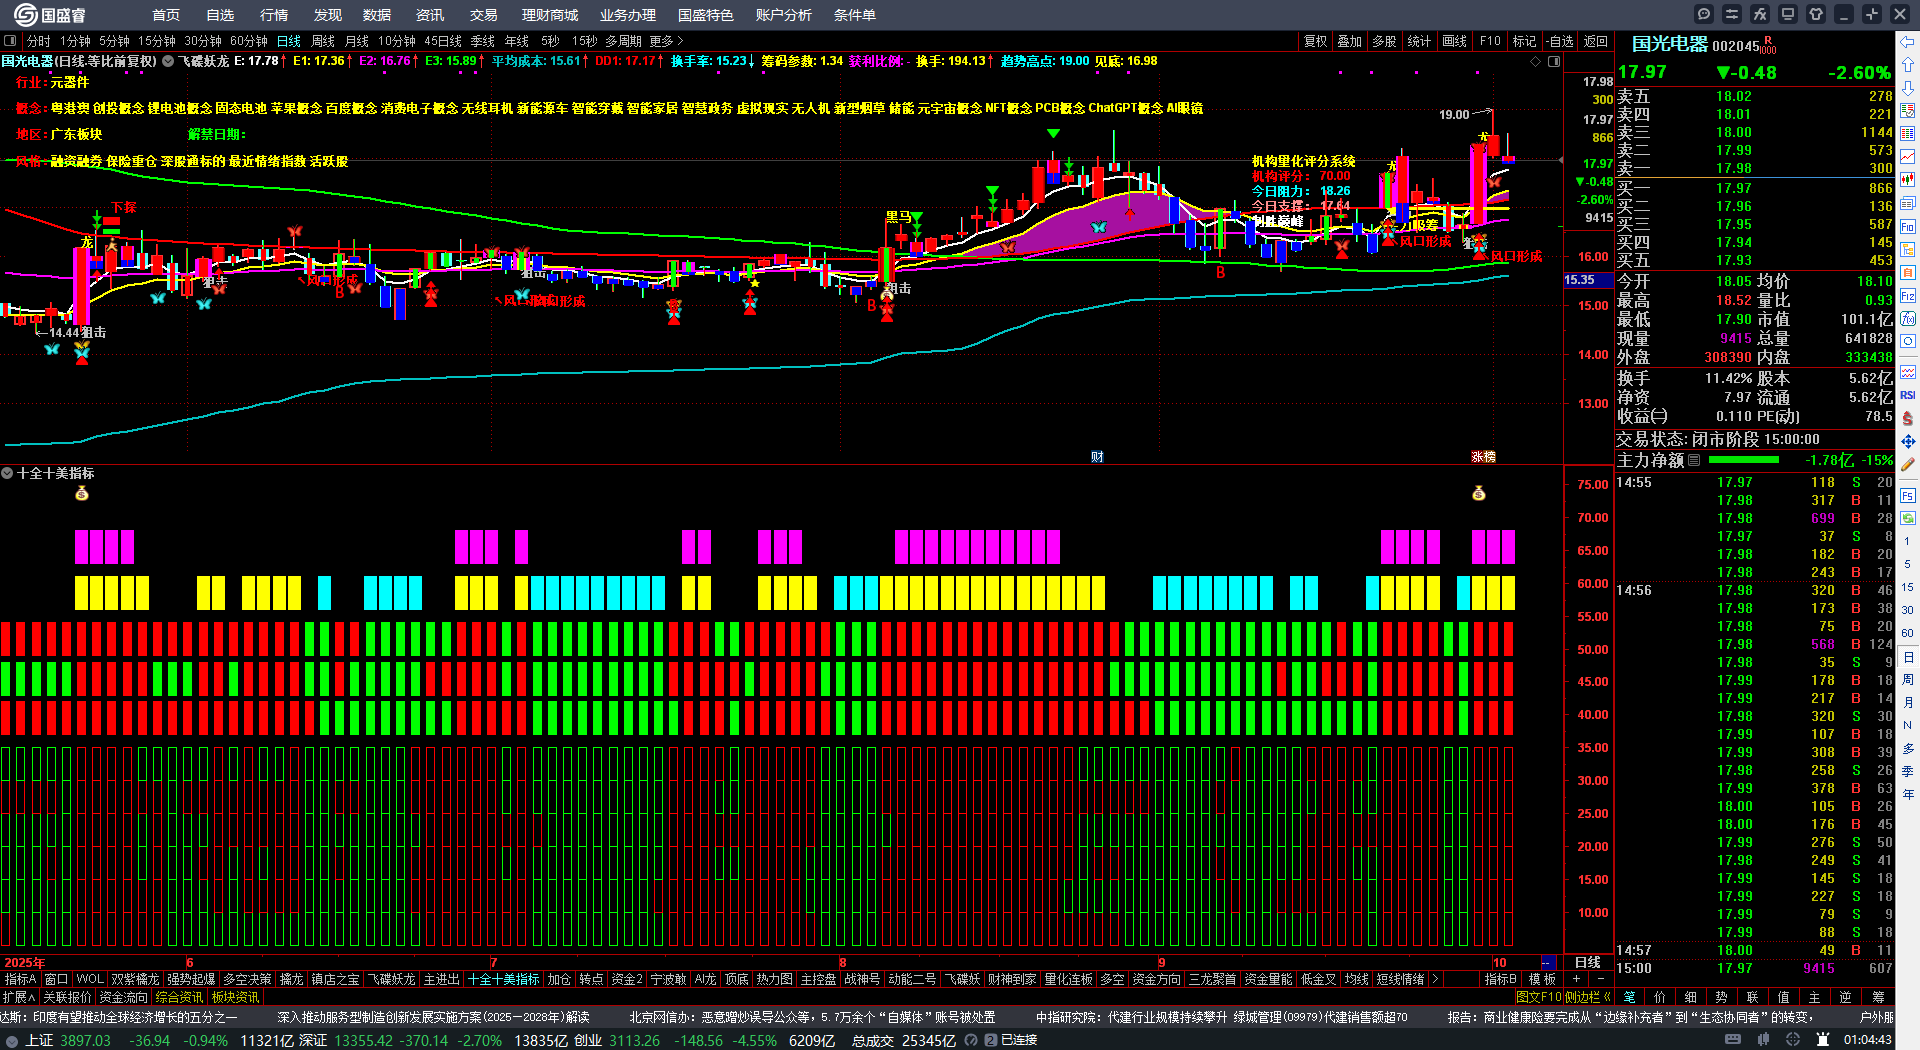Open the settings sliders icon in title bar
The width and height of the screenshot is (1920, 1050).
coord(1732,14)
